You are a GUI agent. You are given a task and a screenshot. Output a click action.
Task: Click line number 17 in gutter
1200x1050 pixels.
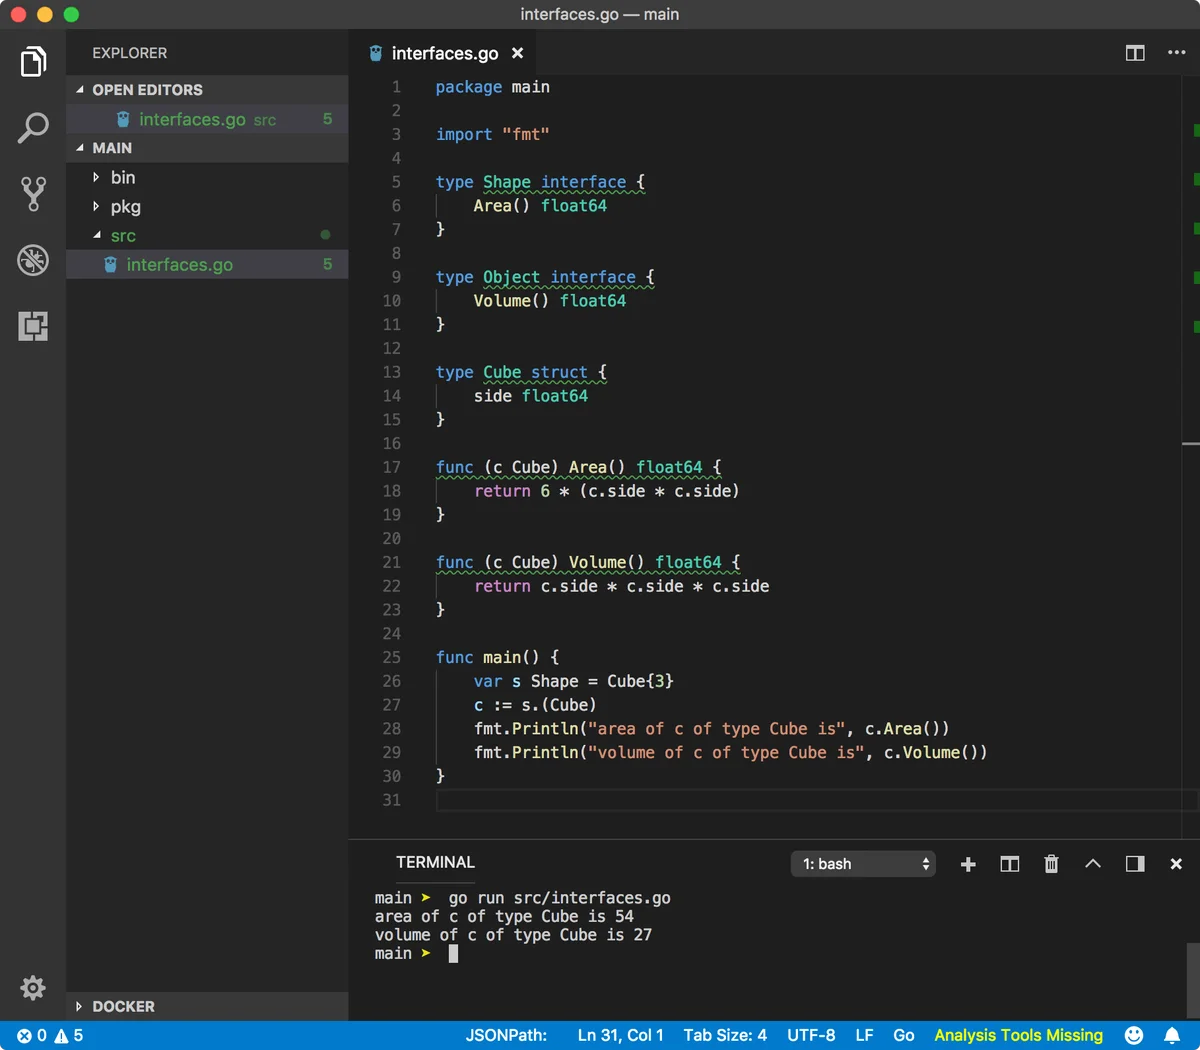392,467
